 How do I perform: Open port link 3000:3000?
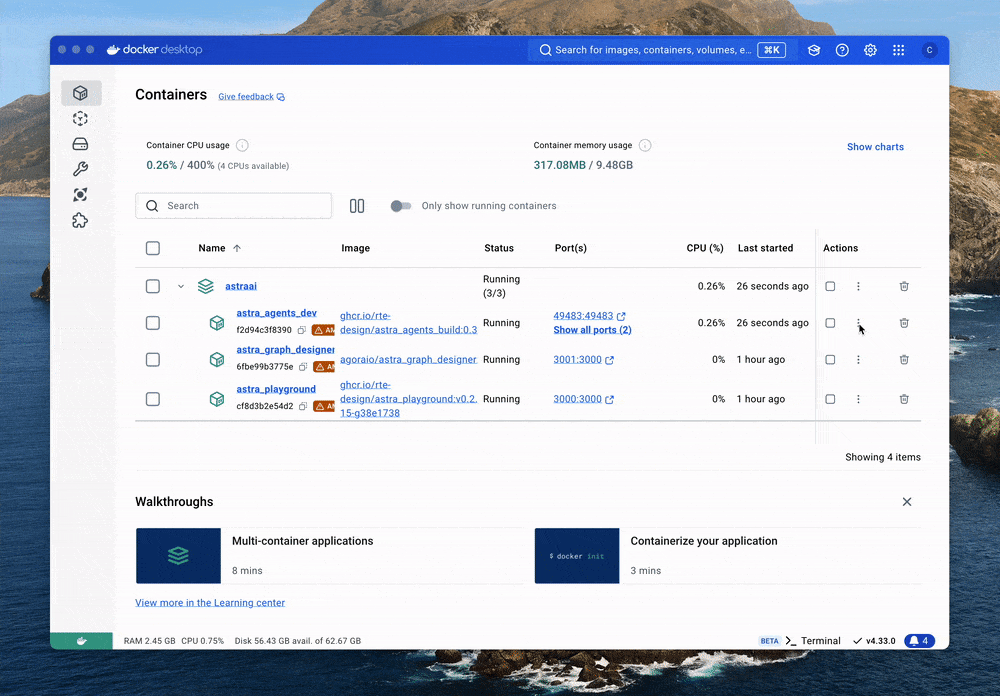click(584, 399)
